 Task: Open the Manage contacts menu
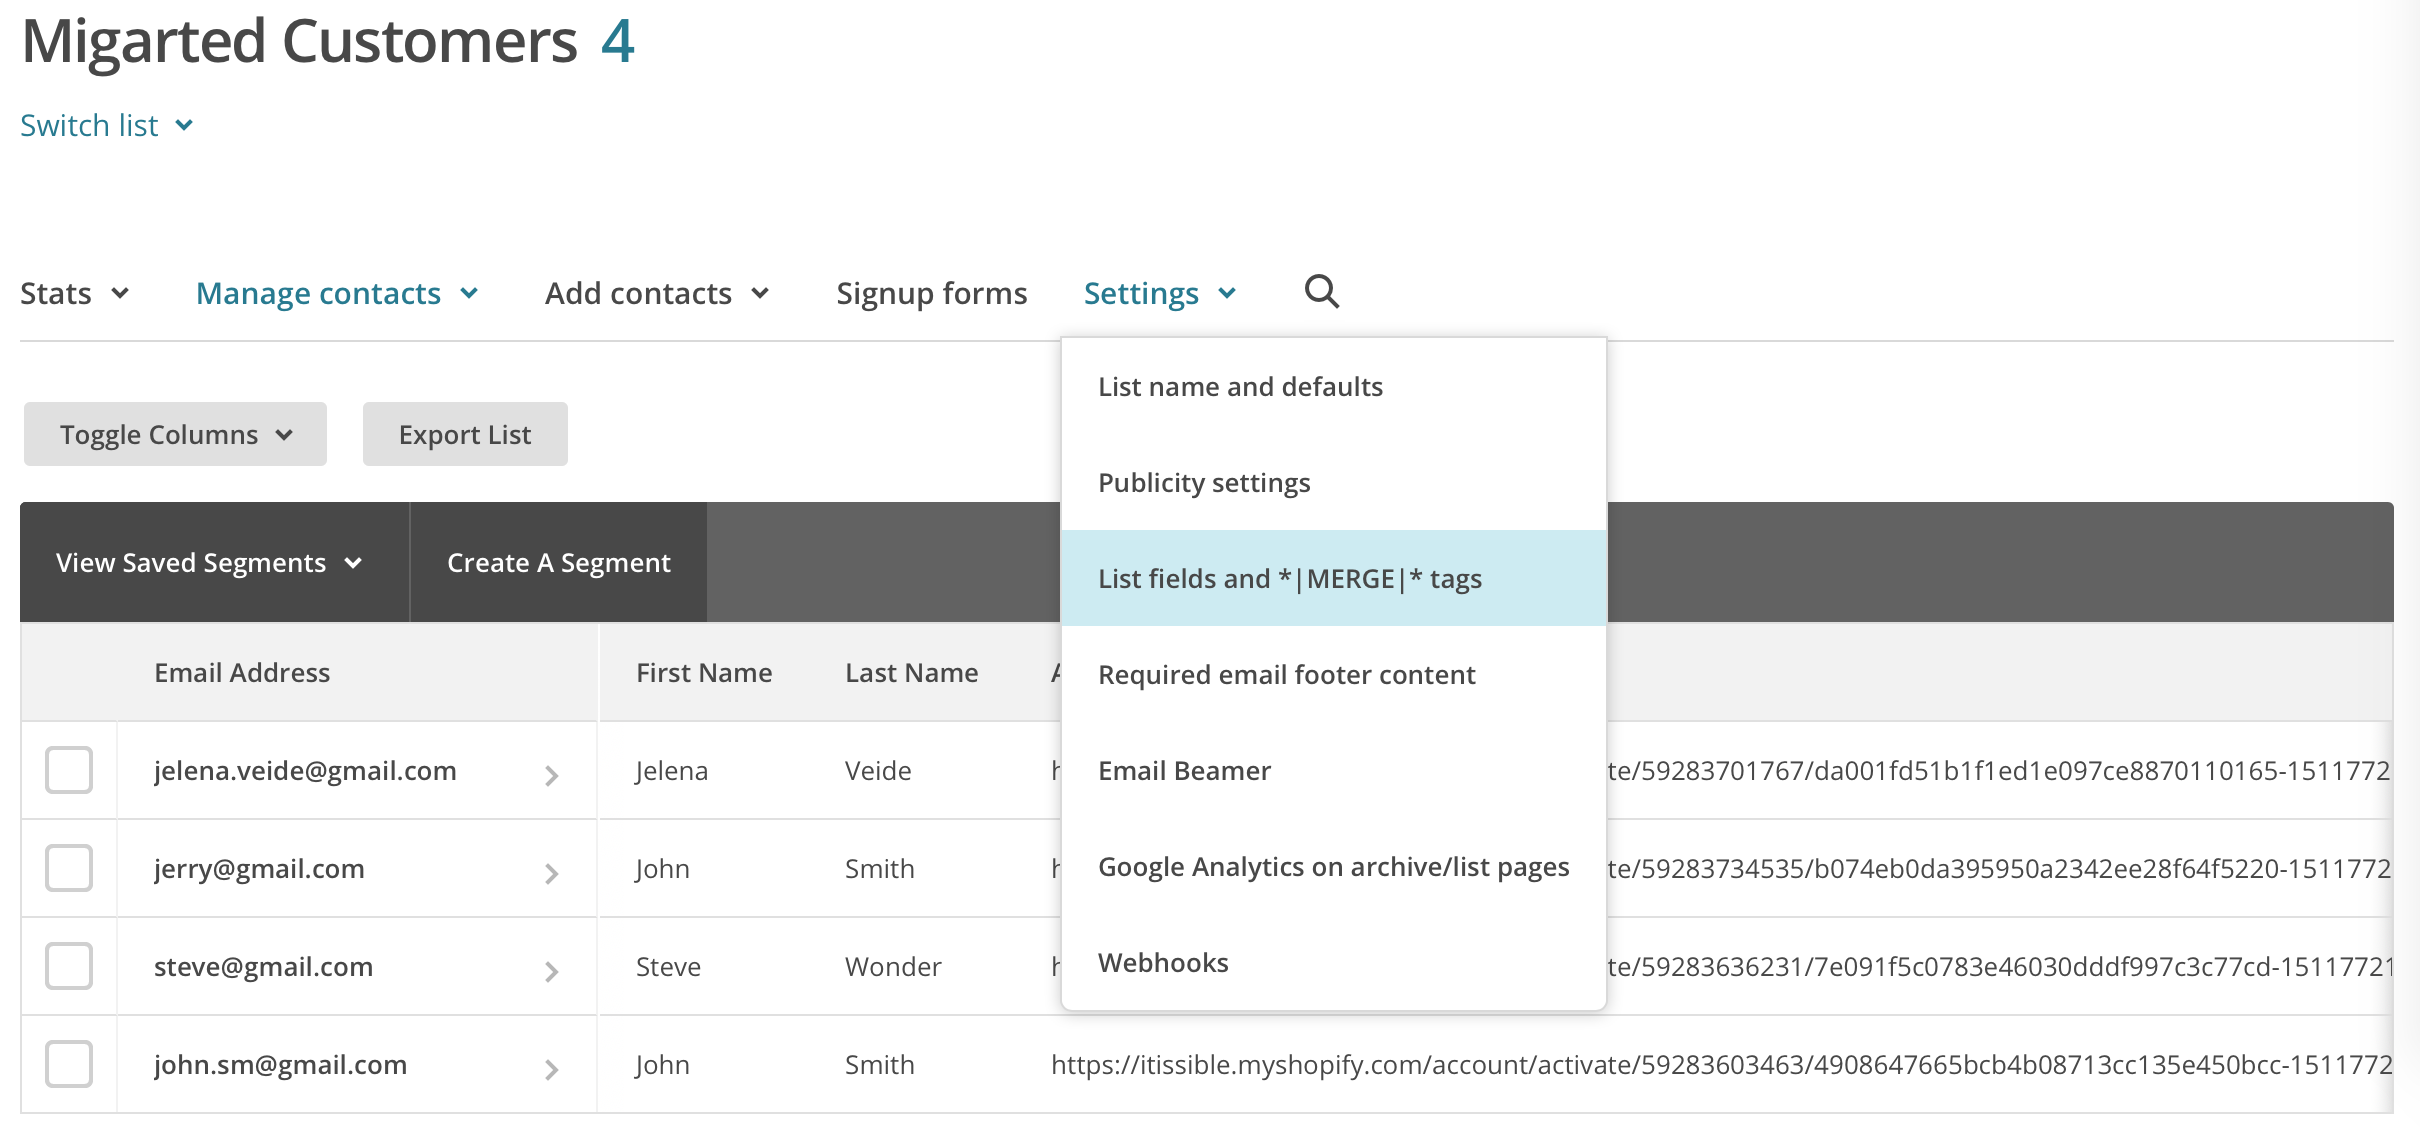click(337, 294)
